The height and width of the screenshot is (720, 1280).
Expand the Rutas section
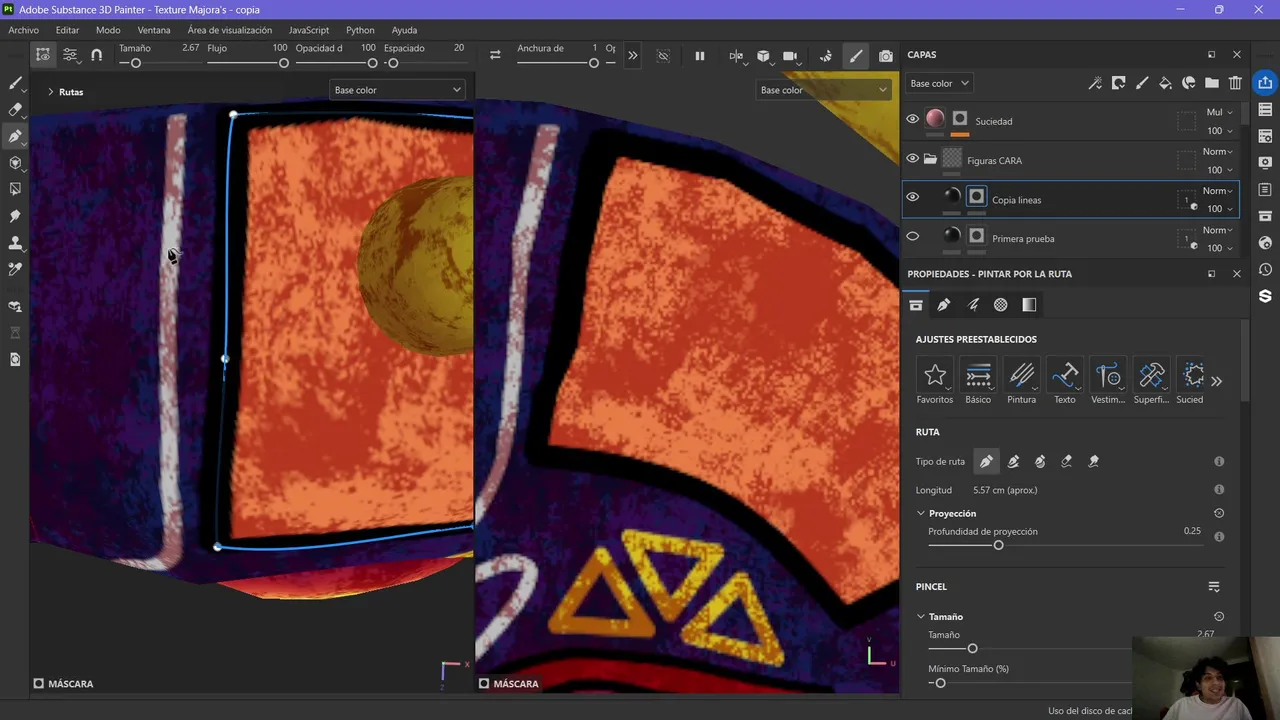click(51, 92)
